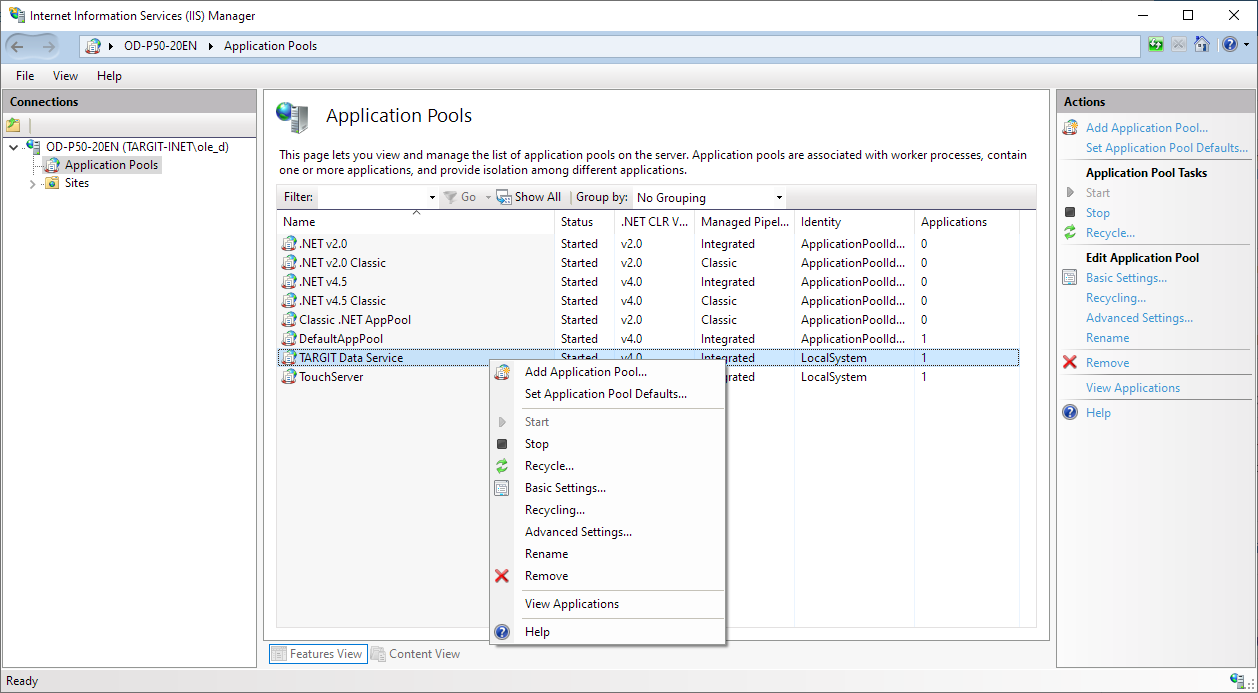This screenshot has width=1258, height=693.
Task: Click the Applications column header
Action: (x=966, y=222)
